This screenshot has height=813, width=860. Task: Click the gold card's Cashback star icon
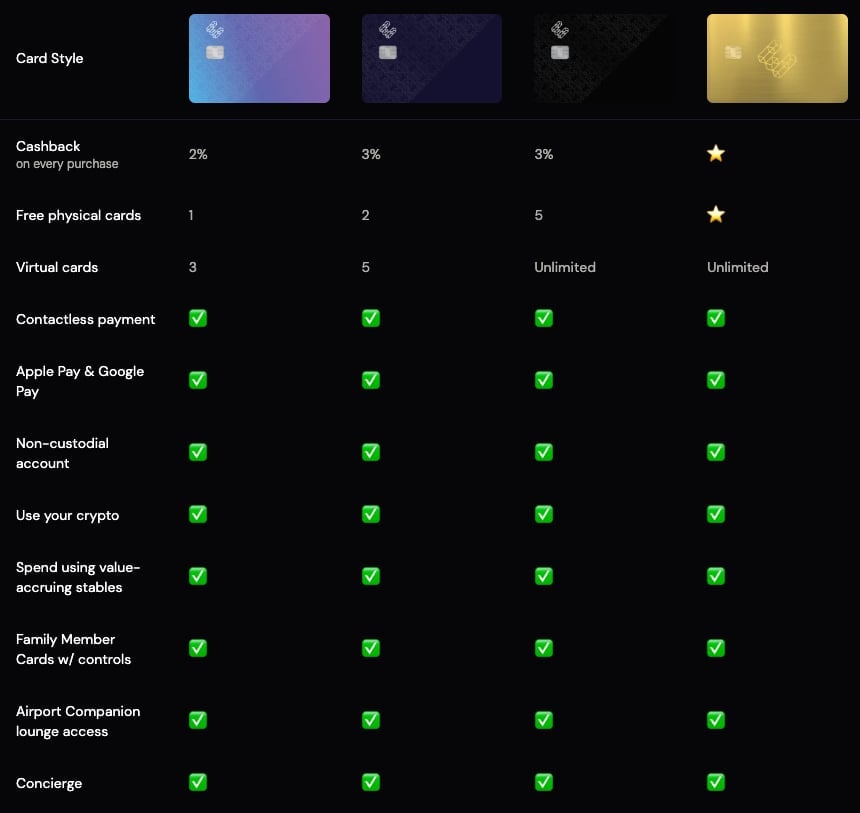tap(716, 154)
